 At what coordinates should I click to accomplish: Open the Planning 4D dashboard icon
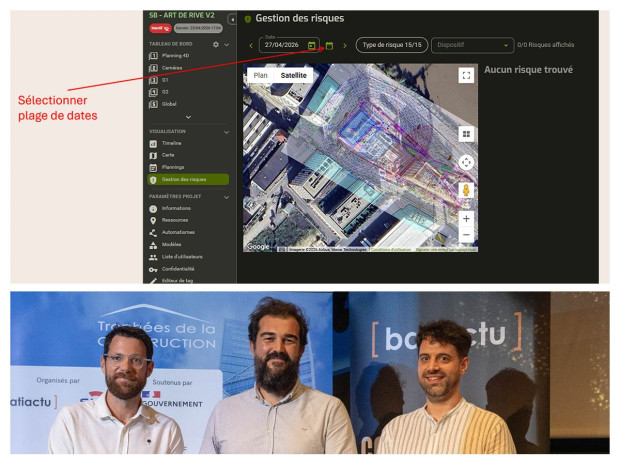tap(153, 56)
